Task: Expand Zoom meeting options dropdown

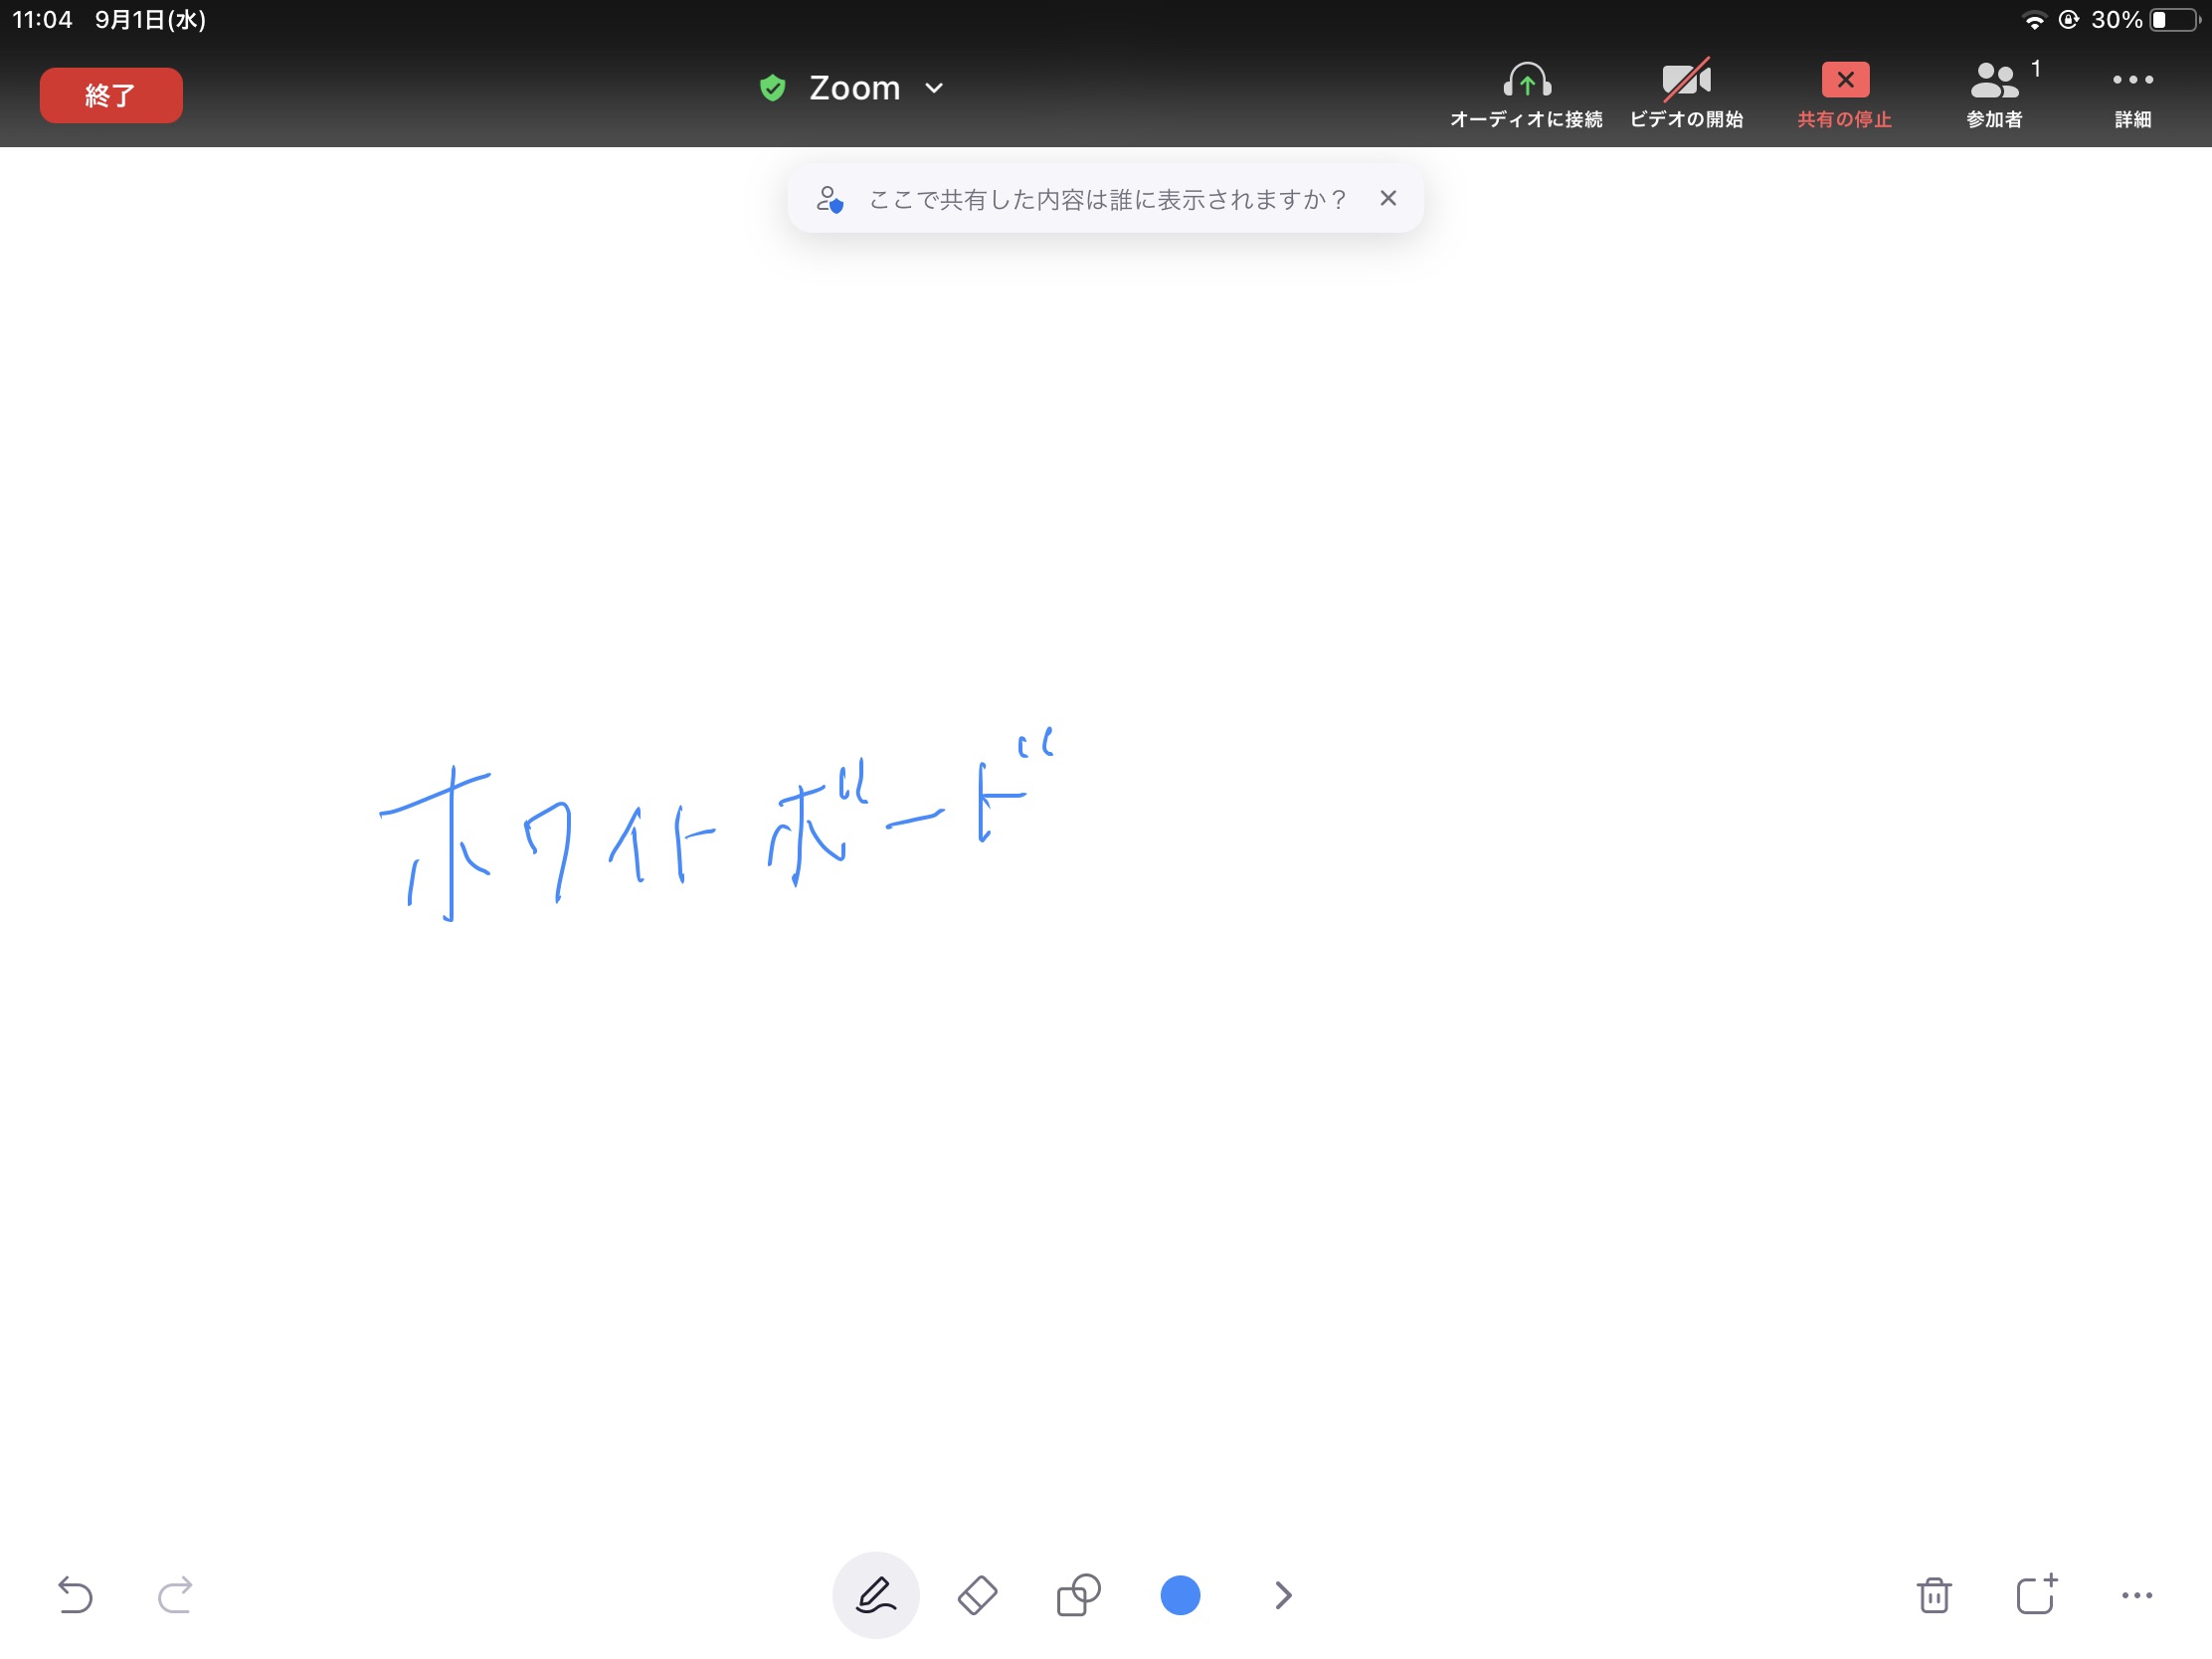Action: click(x=935, y=88)
